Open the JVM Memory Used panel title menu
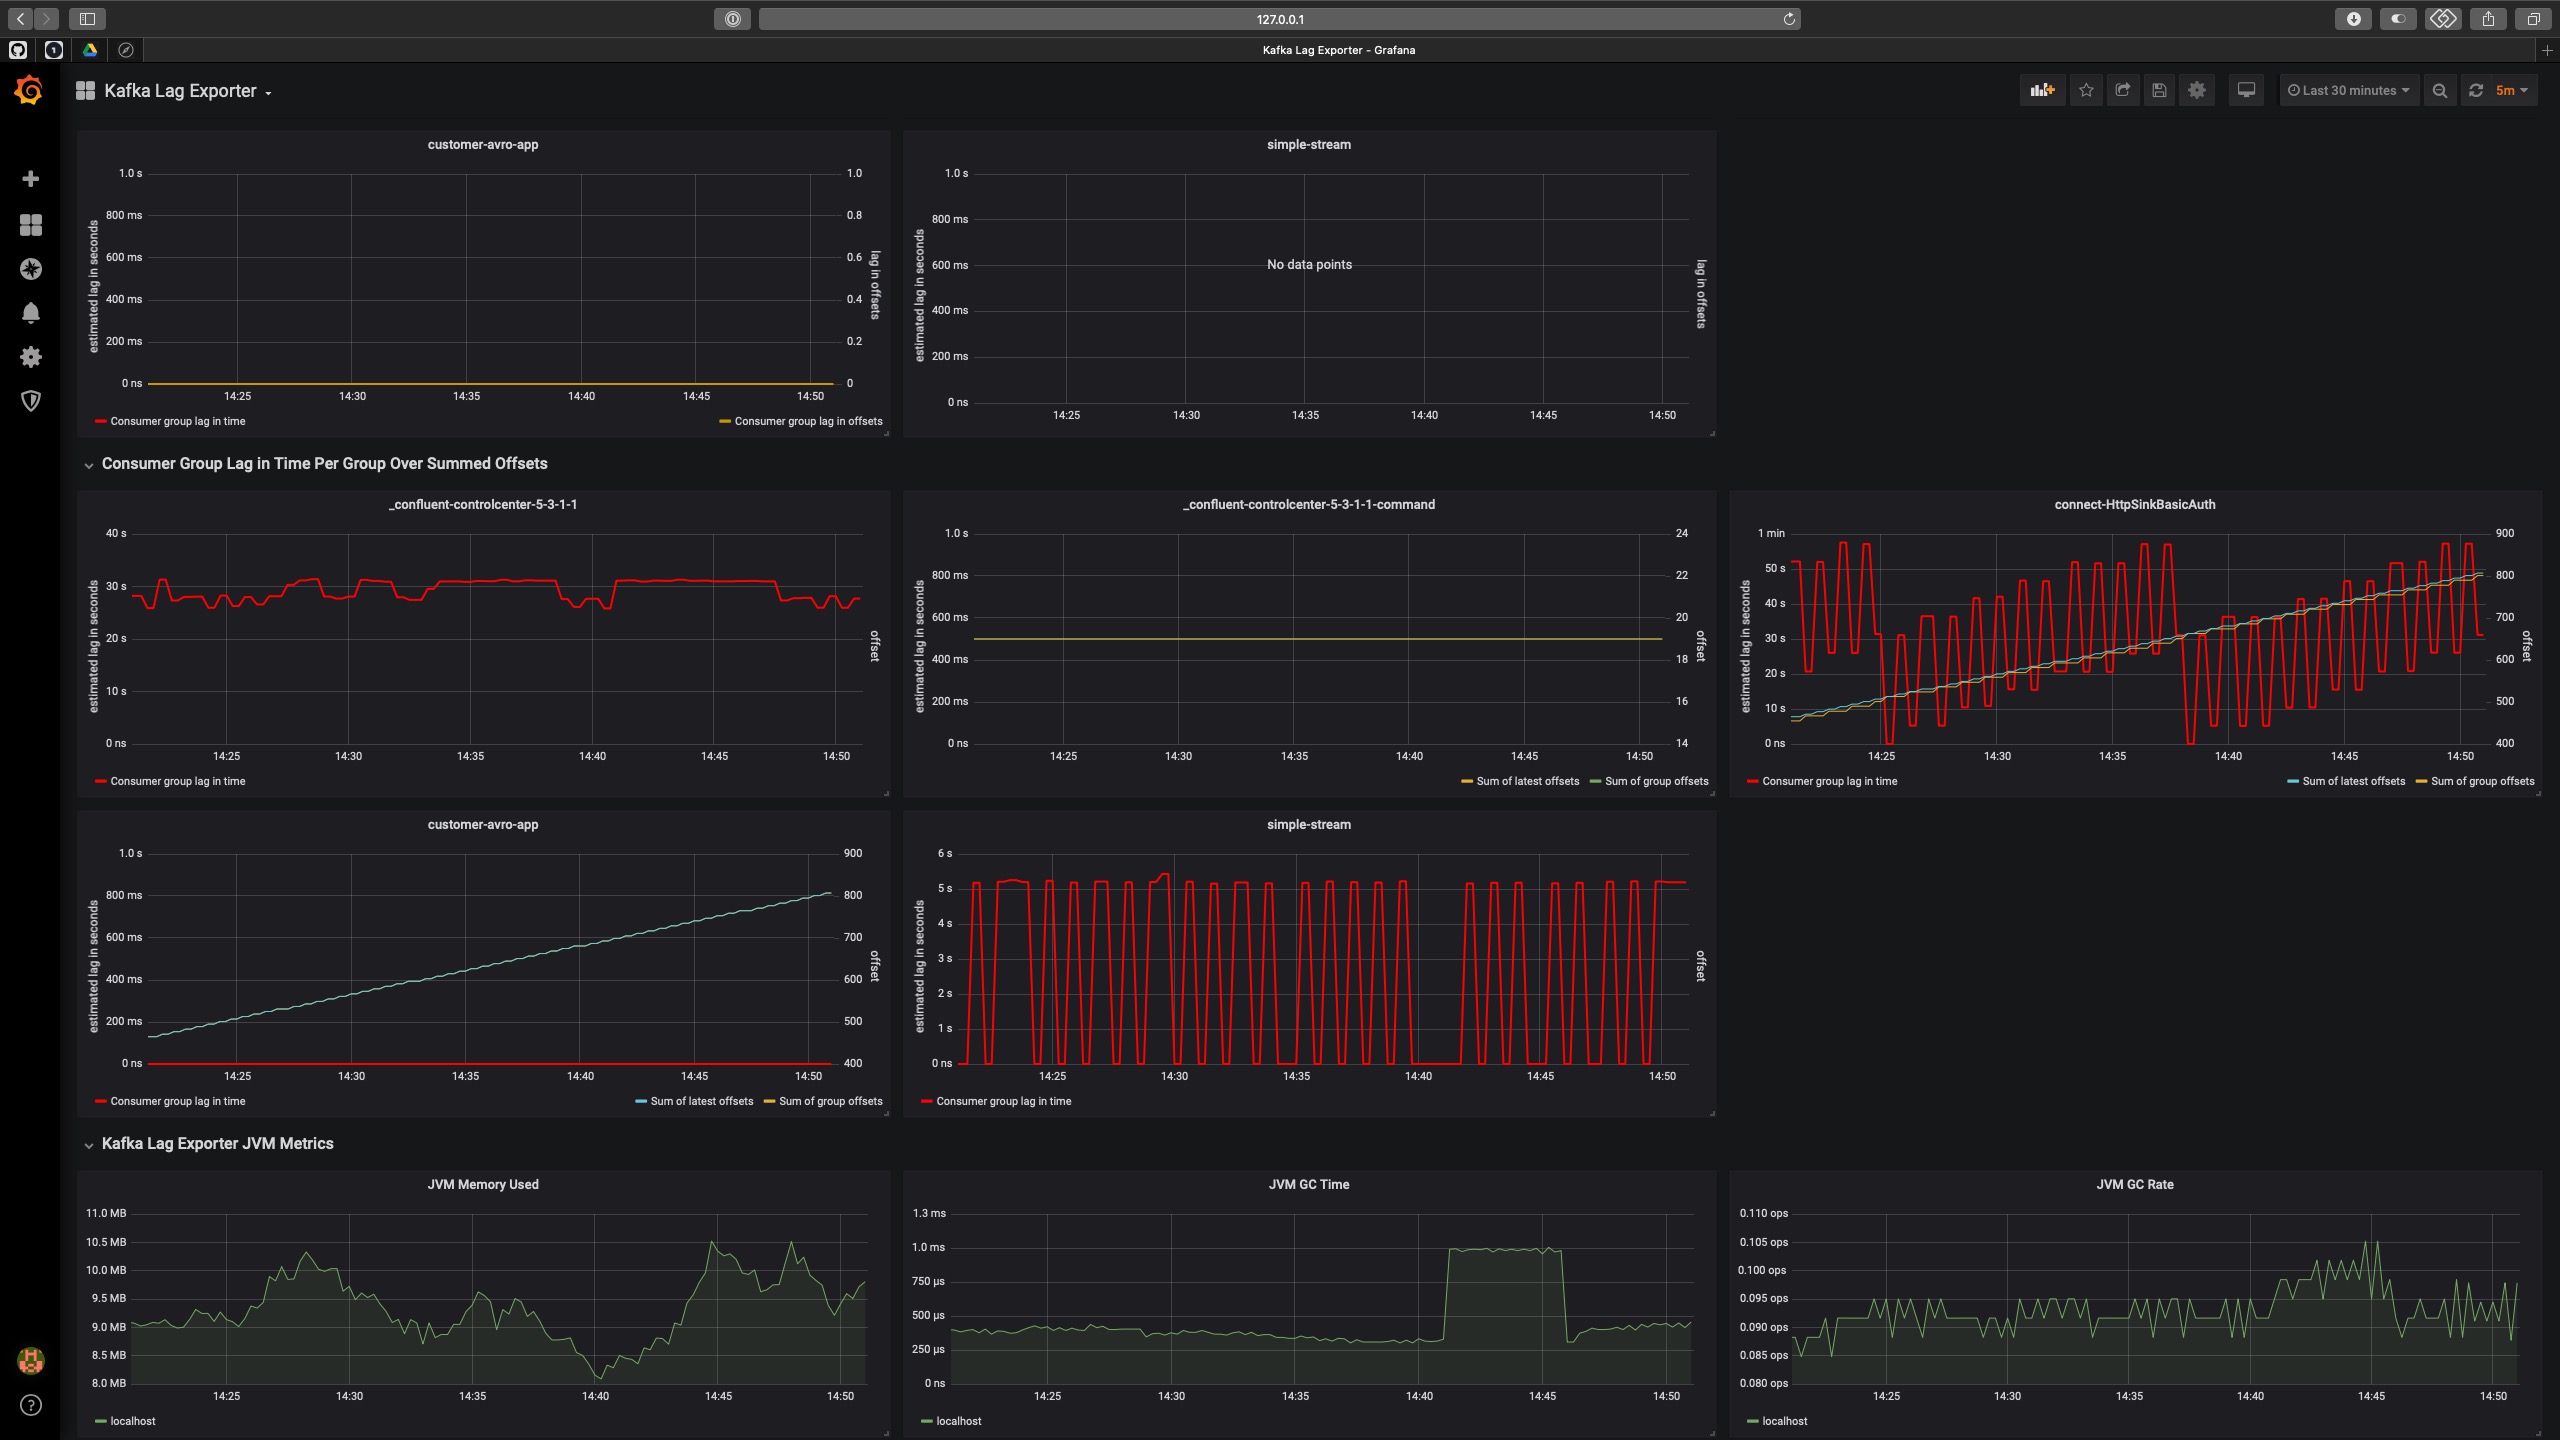The image size is (2560, 1440). pos(483,1184)
